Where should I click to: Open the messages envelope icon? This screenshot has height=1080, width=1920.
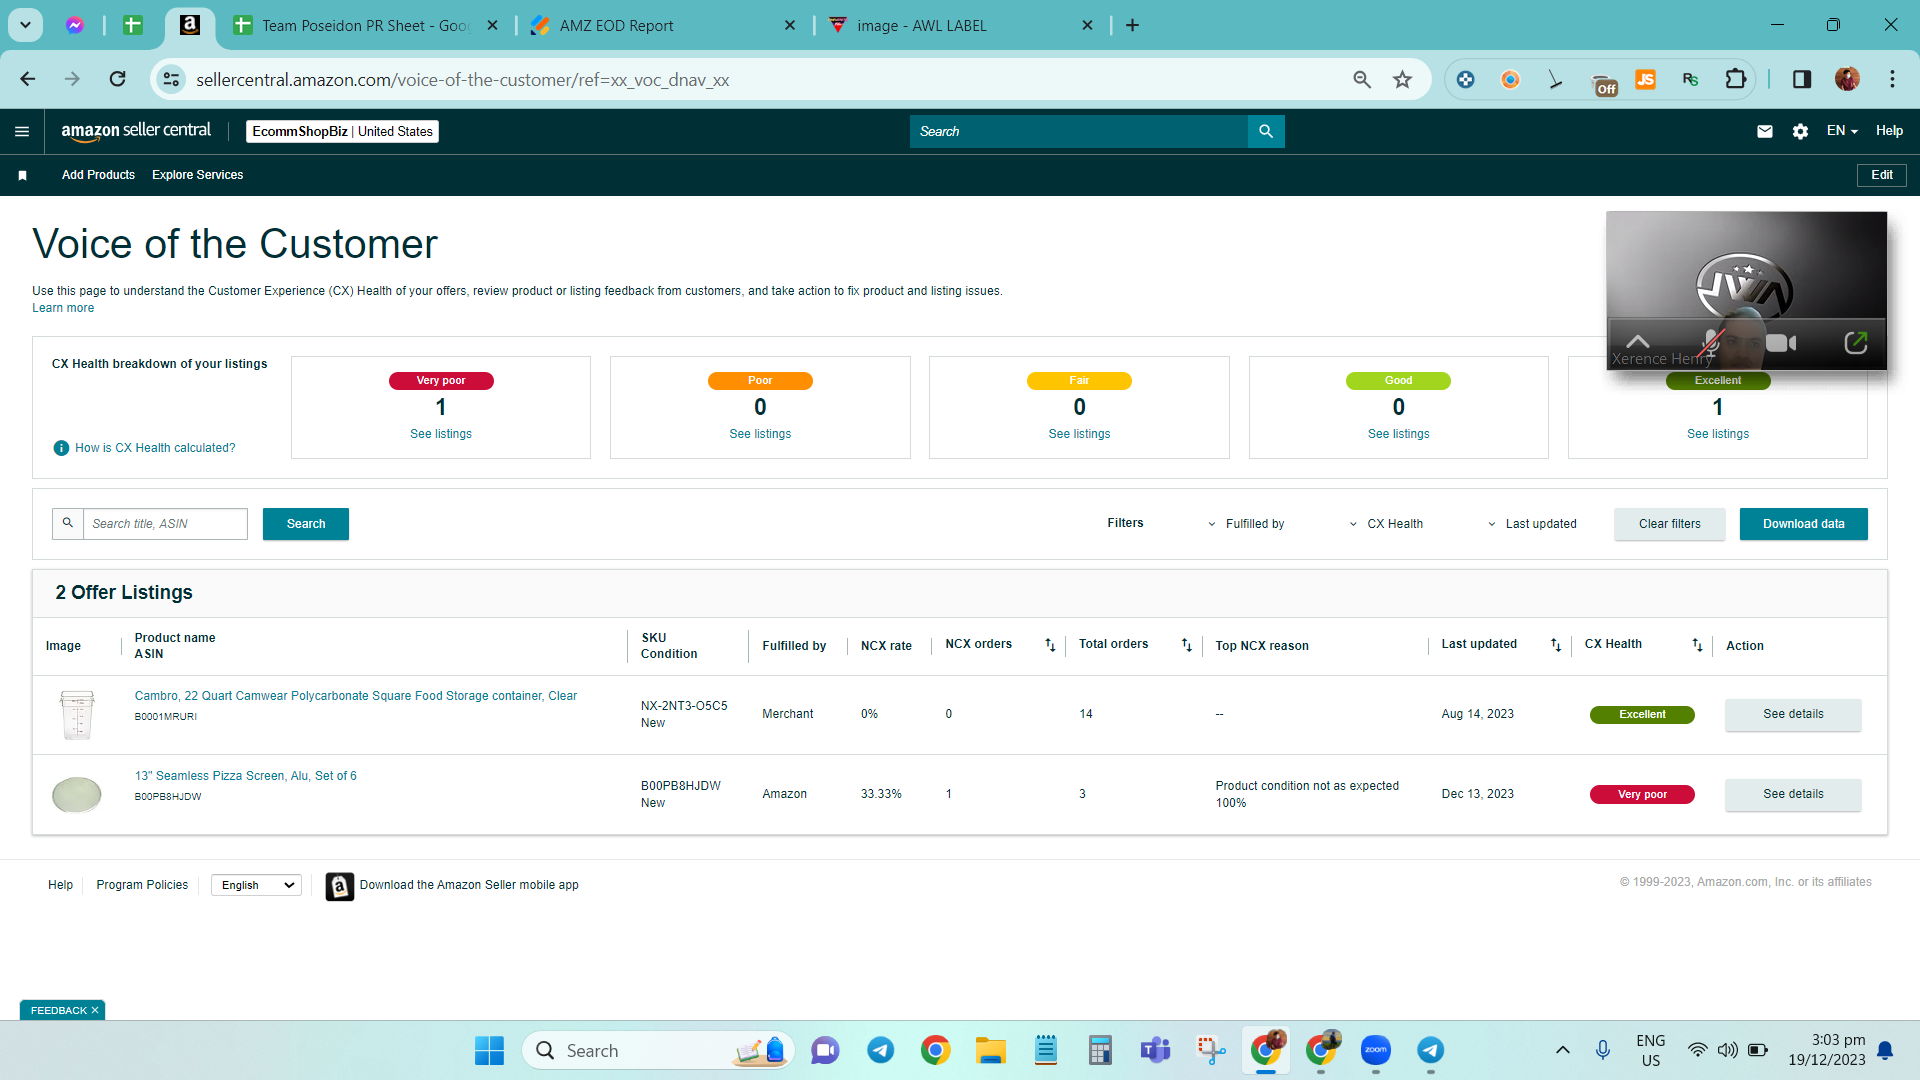(1765, 131)
